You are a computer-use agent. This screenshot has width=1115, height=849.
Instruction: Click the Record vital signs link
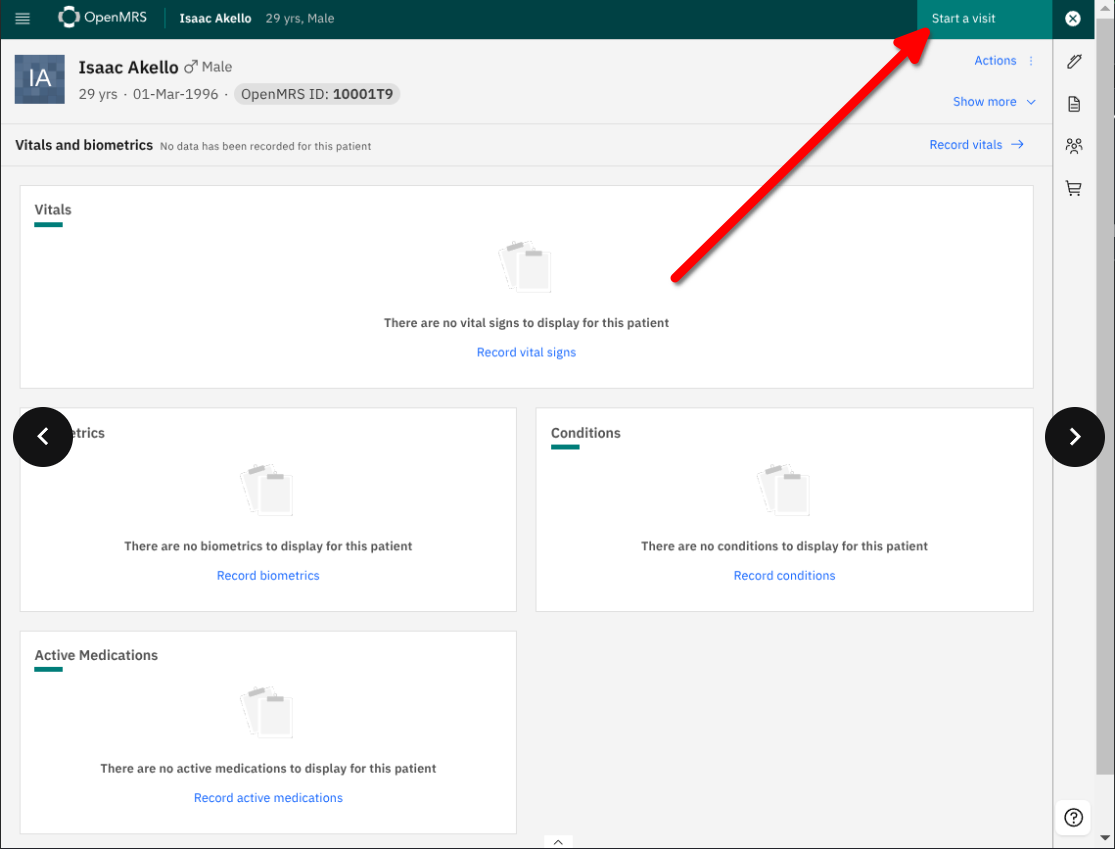coord(526,352)
